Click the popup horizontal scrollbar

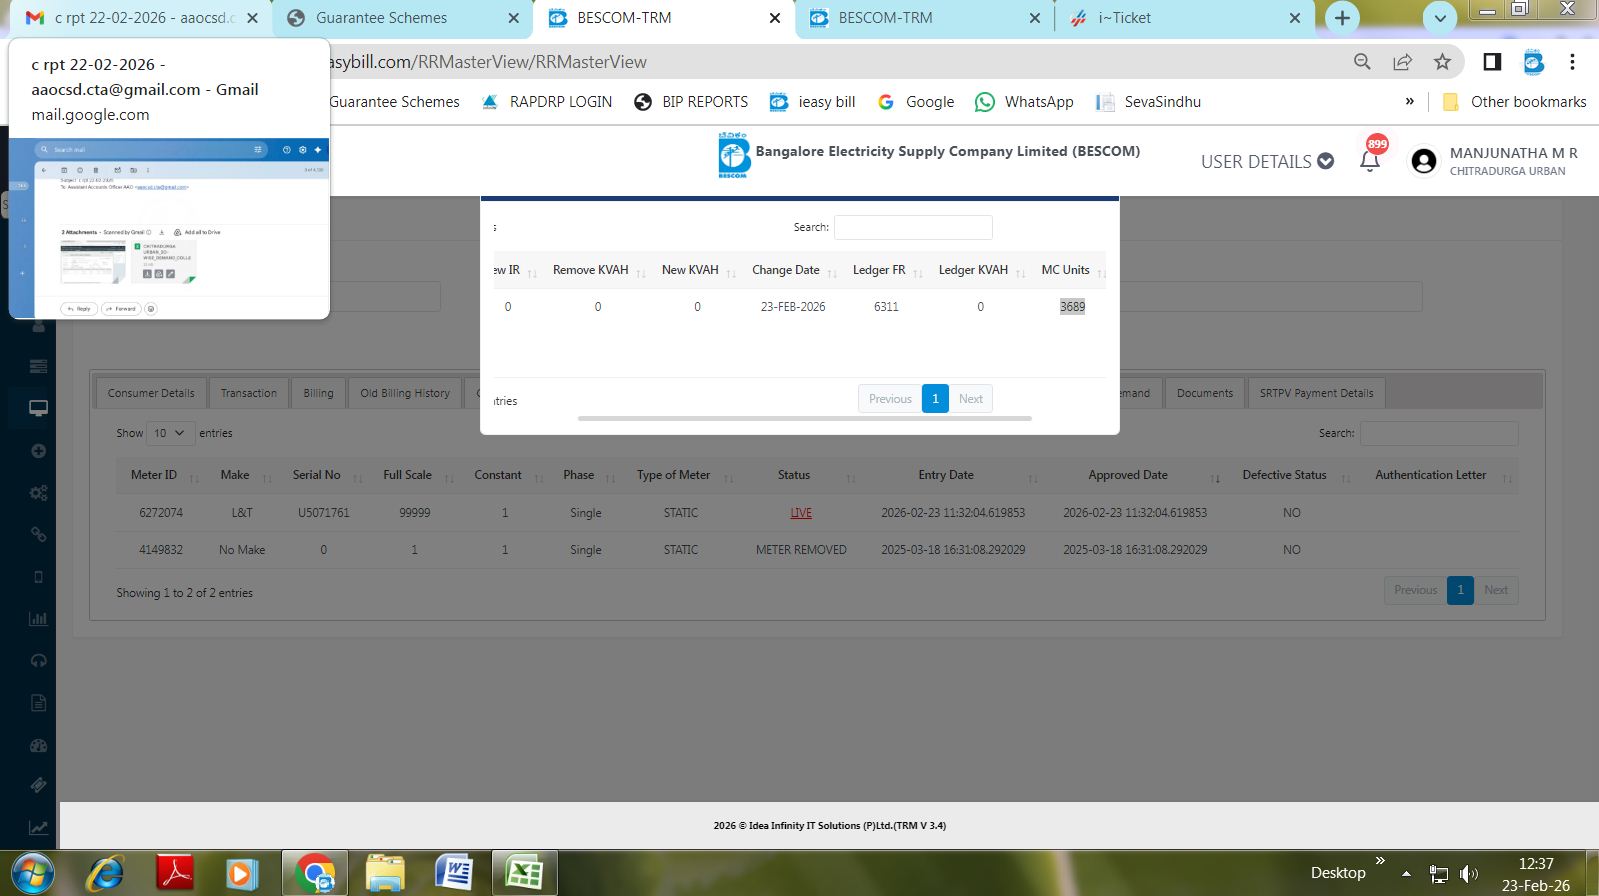click(805, 419)
